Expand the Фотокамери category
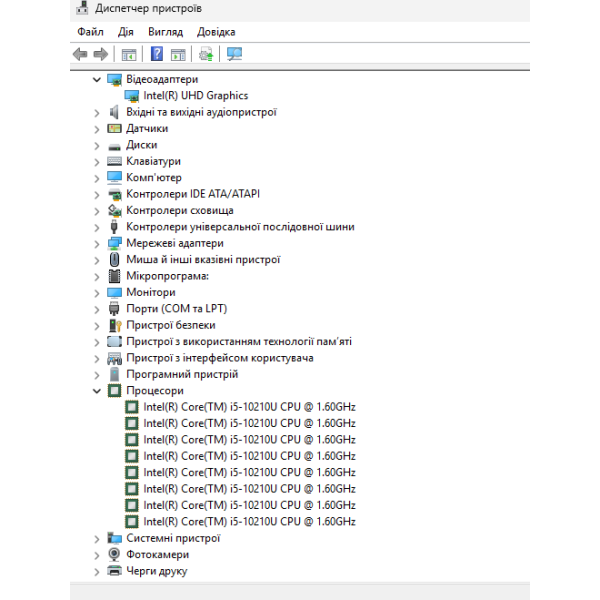This screenshot has height=600, width=600. pyautogui.click(x=96, y=556)
